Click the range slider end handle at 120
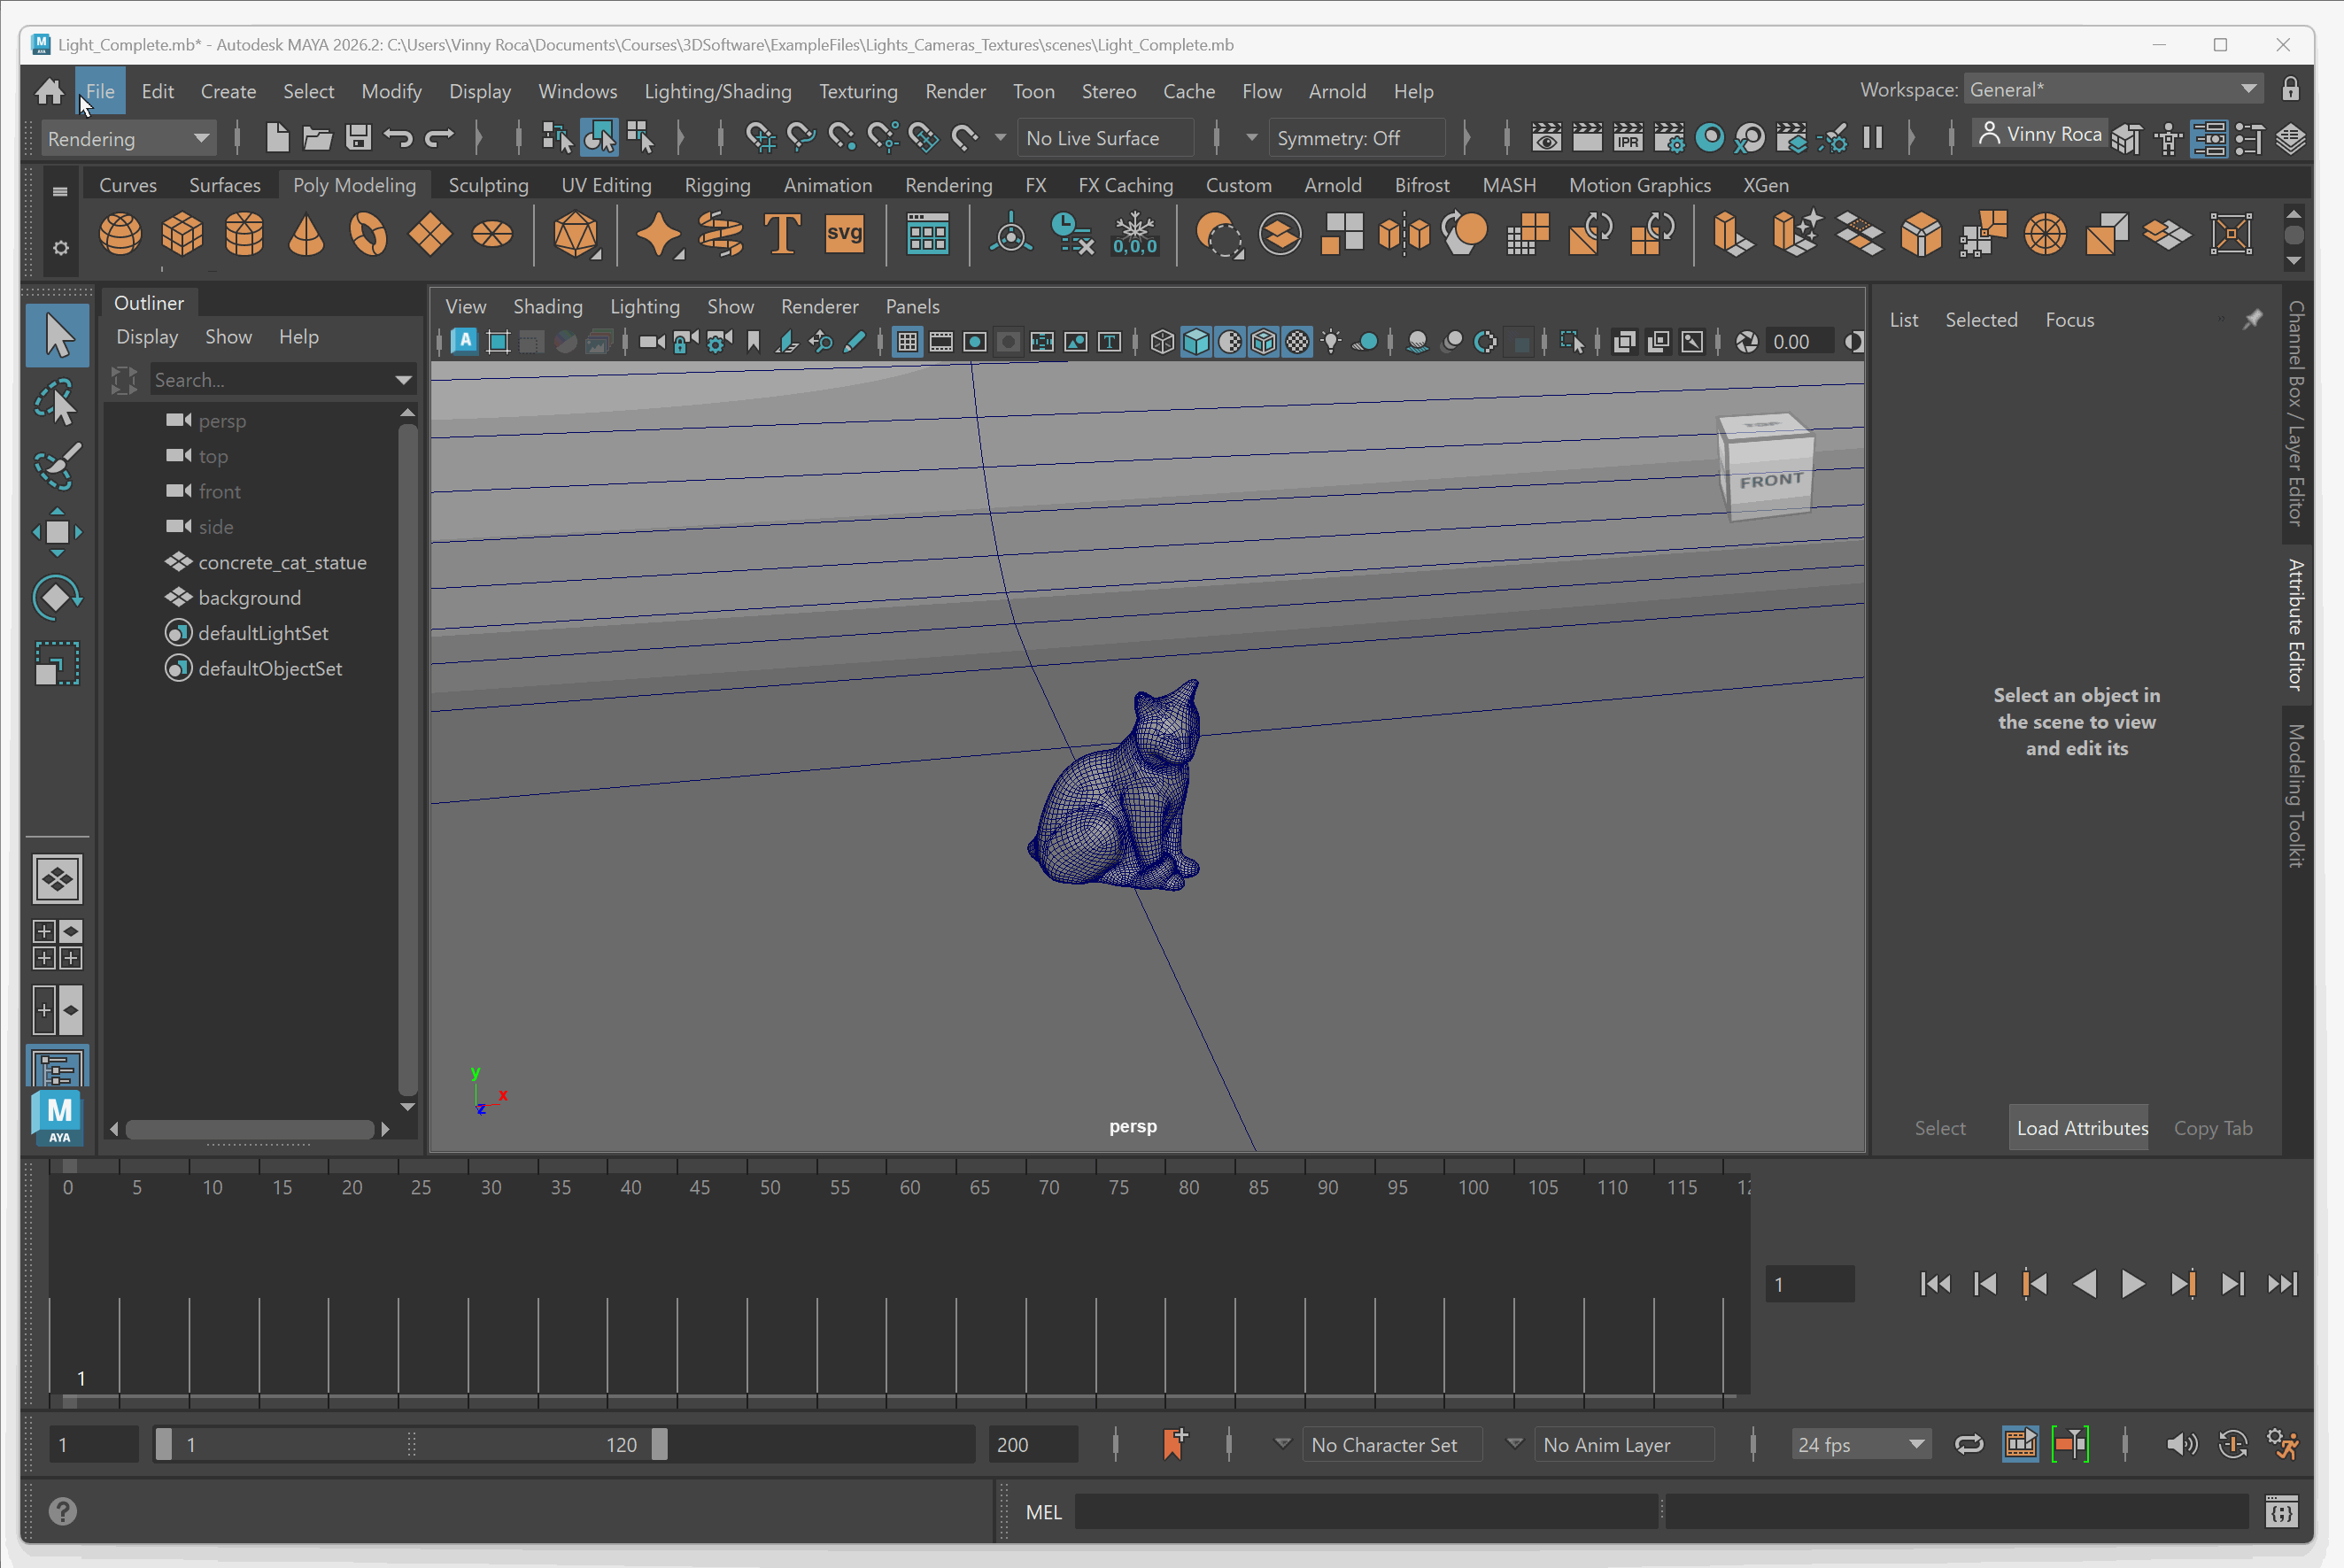The height and width of the screenshot is (1568, 2344). [659, 1444]
